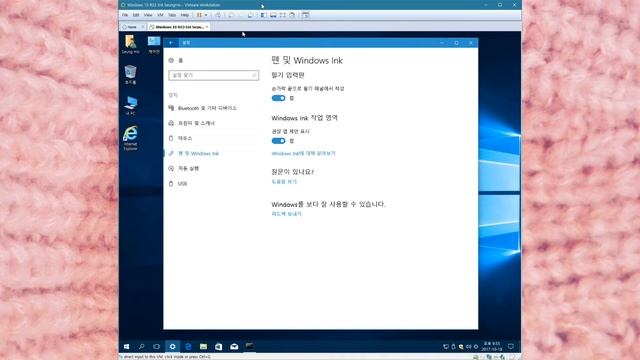Toggle show recommended app suggestions switch
This screenshot has height=360, width=640.
278,141
